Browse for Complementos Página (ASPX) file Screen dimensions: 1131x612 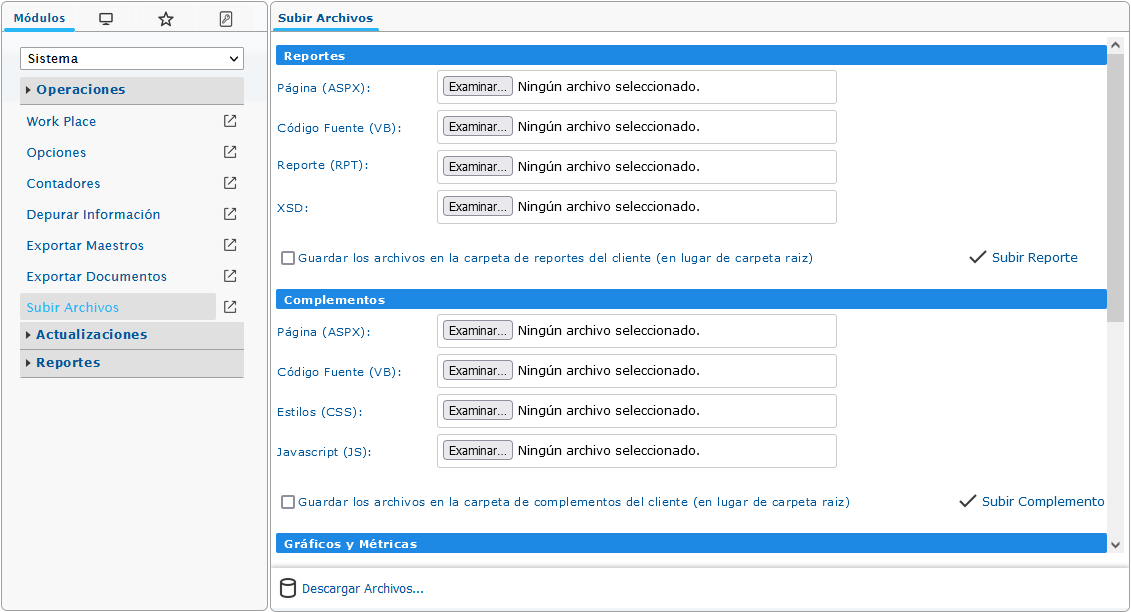click(x=478, y=331)
